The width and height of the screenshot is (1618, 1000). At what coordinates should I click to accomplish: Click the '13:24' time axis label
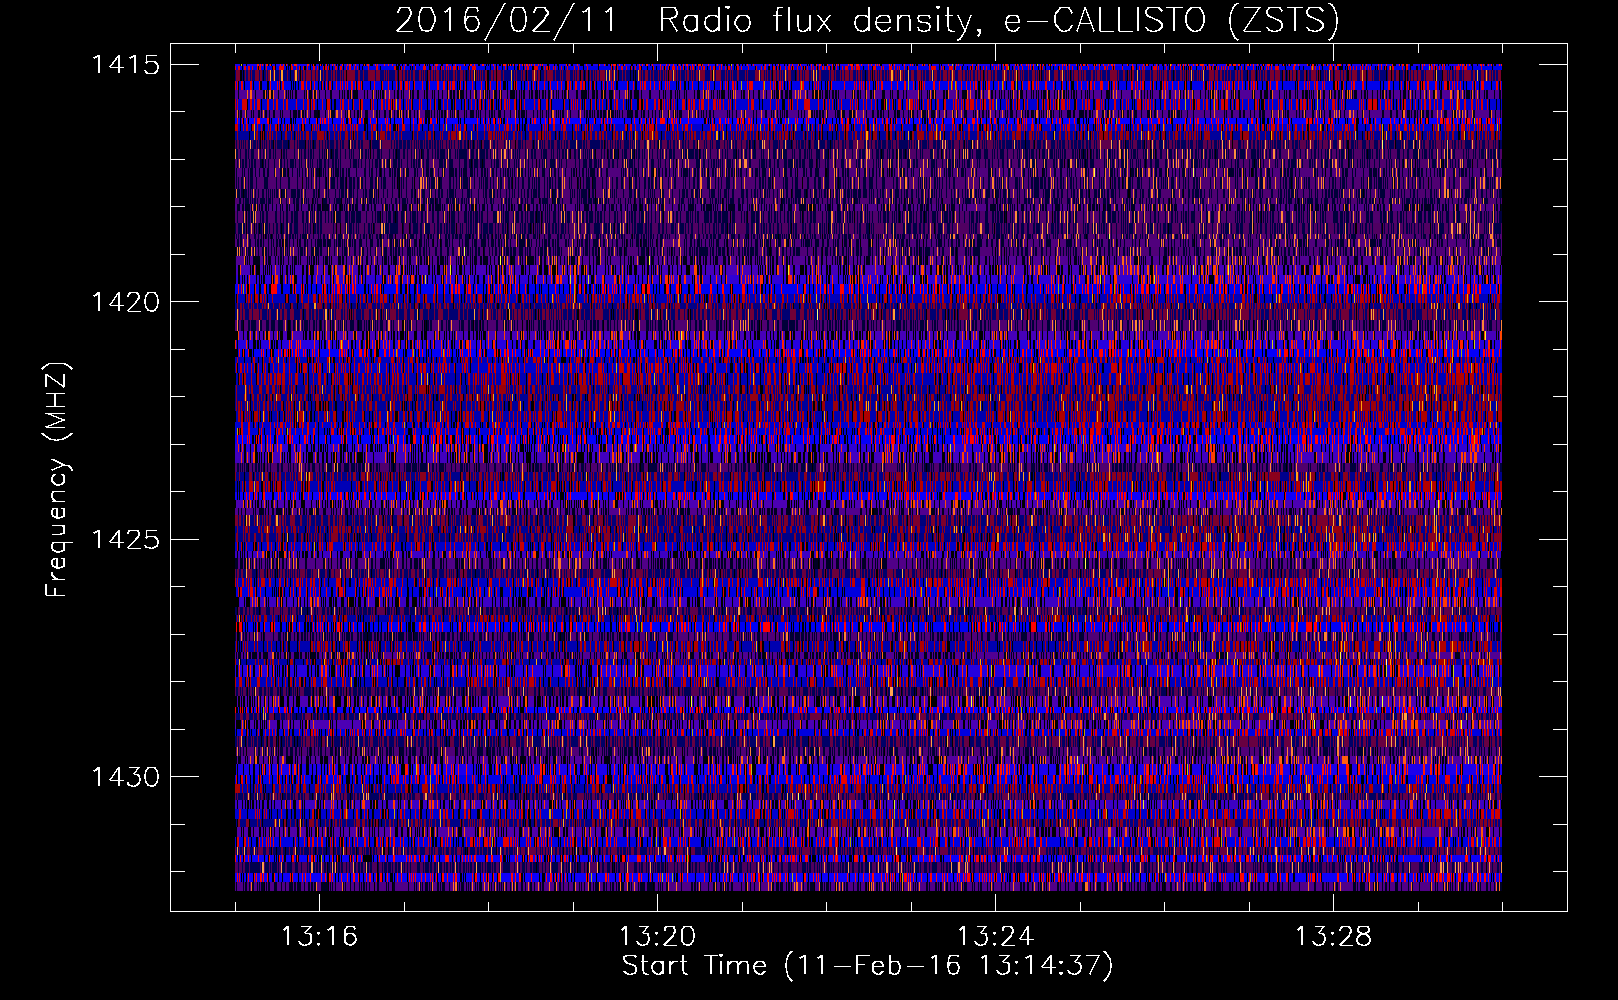point(995,937)
